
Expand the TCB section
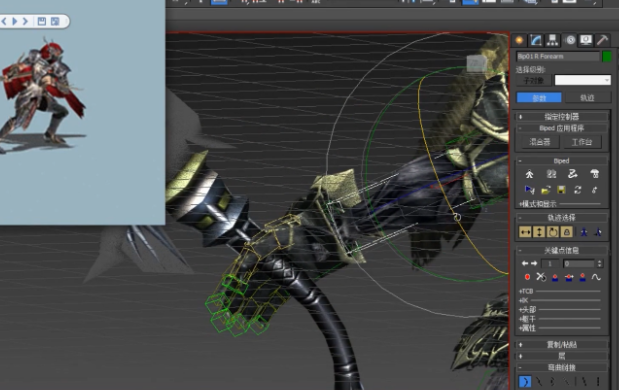(526, 291)
